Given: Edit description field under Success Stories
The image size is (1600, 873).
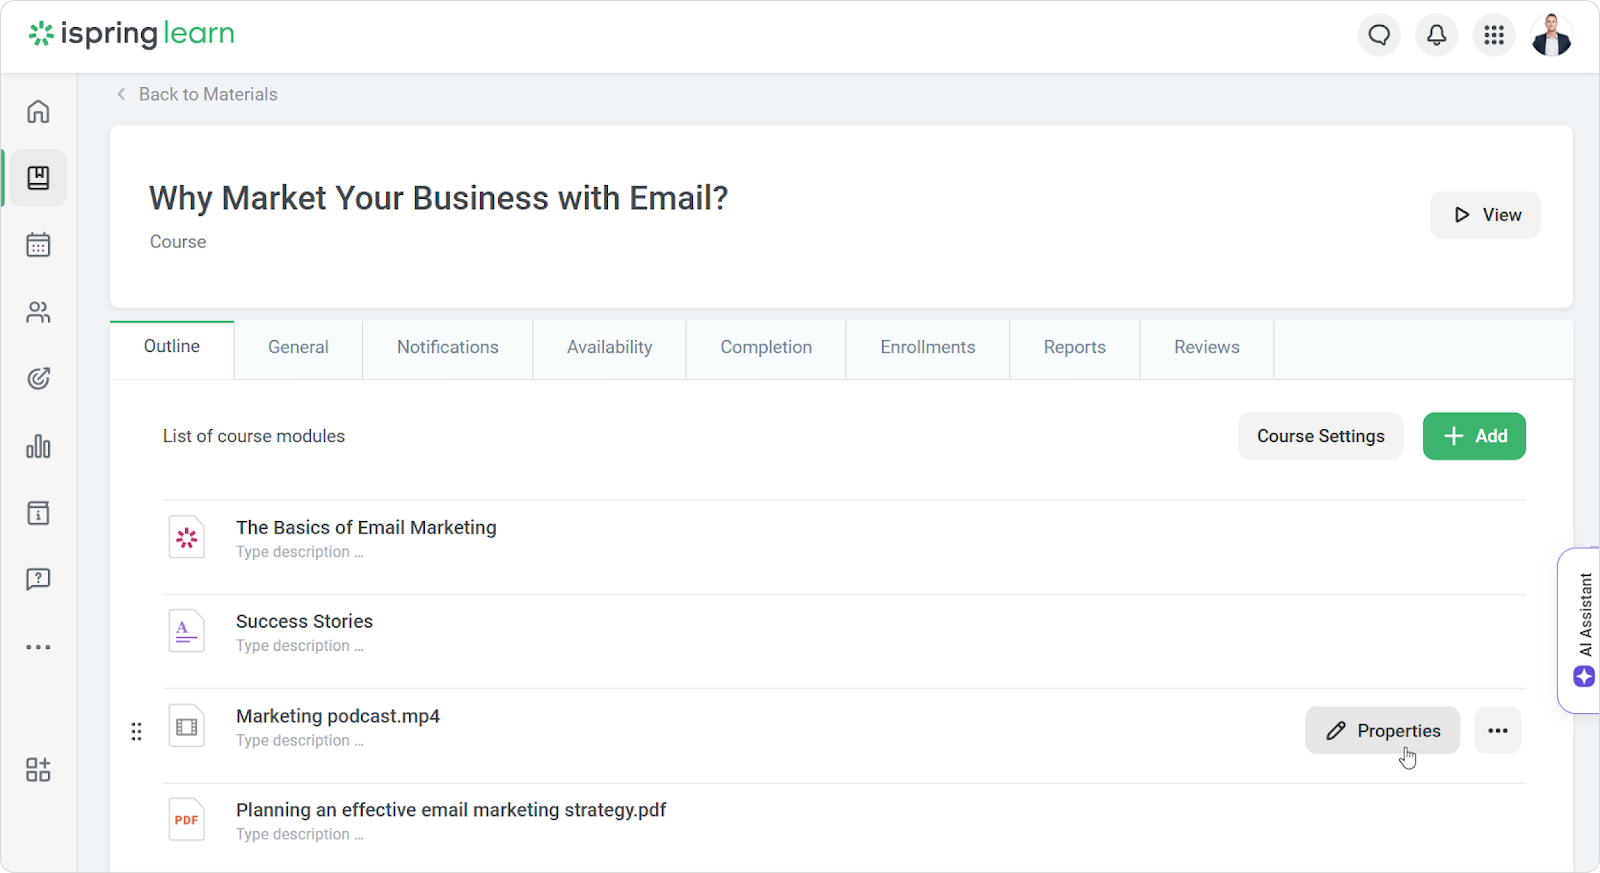Looking at the screenshot, I should (299, 646).
